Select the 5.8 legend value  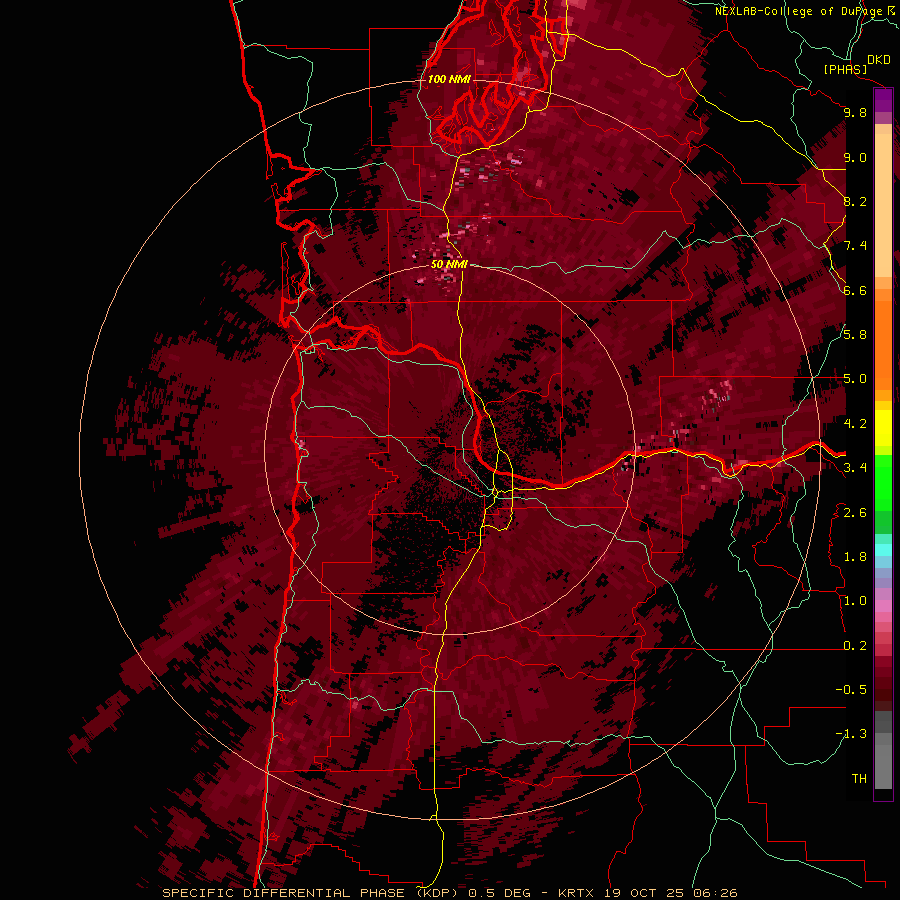click(x=855, y=335)
